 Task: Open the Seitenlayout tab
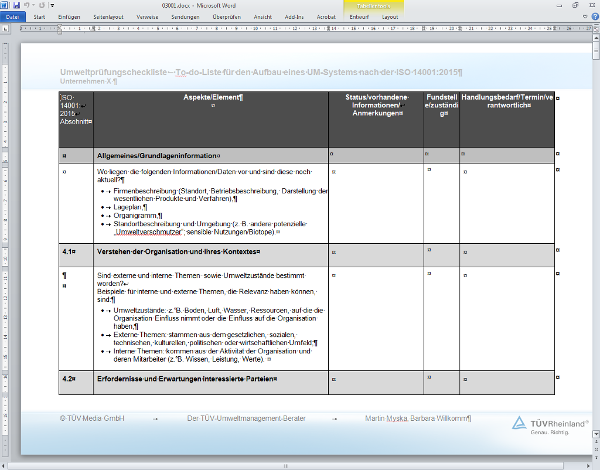[x=109, y=18]
